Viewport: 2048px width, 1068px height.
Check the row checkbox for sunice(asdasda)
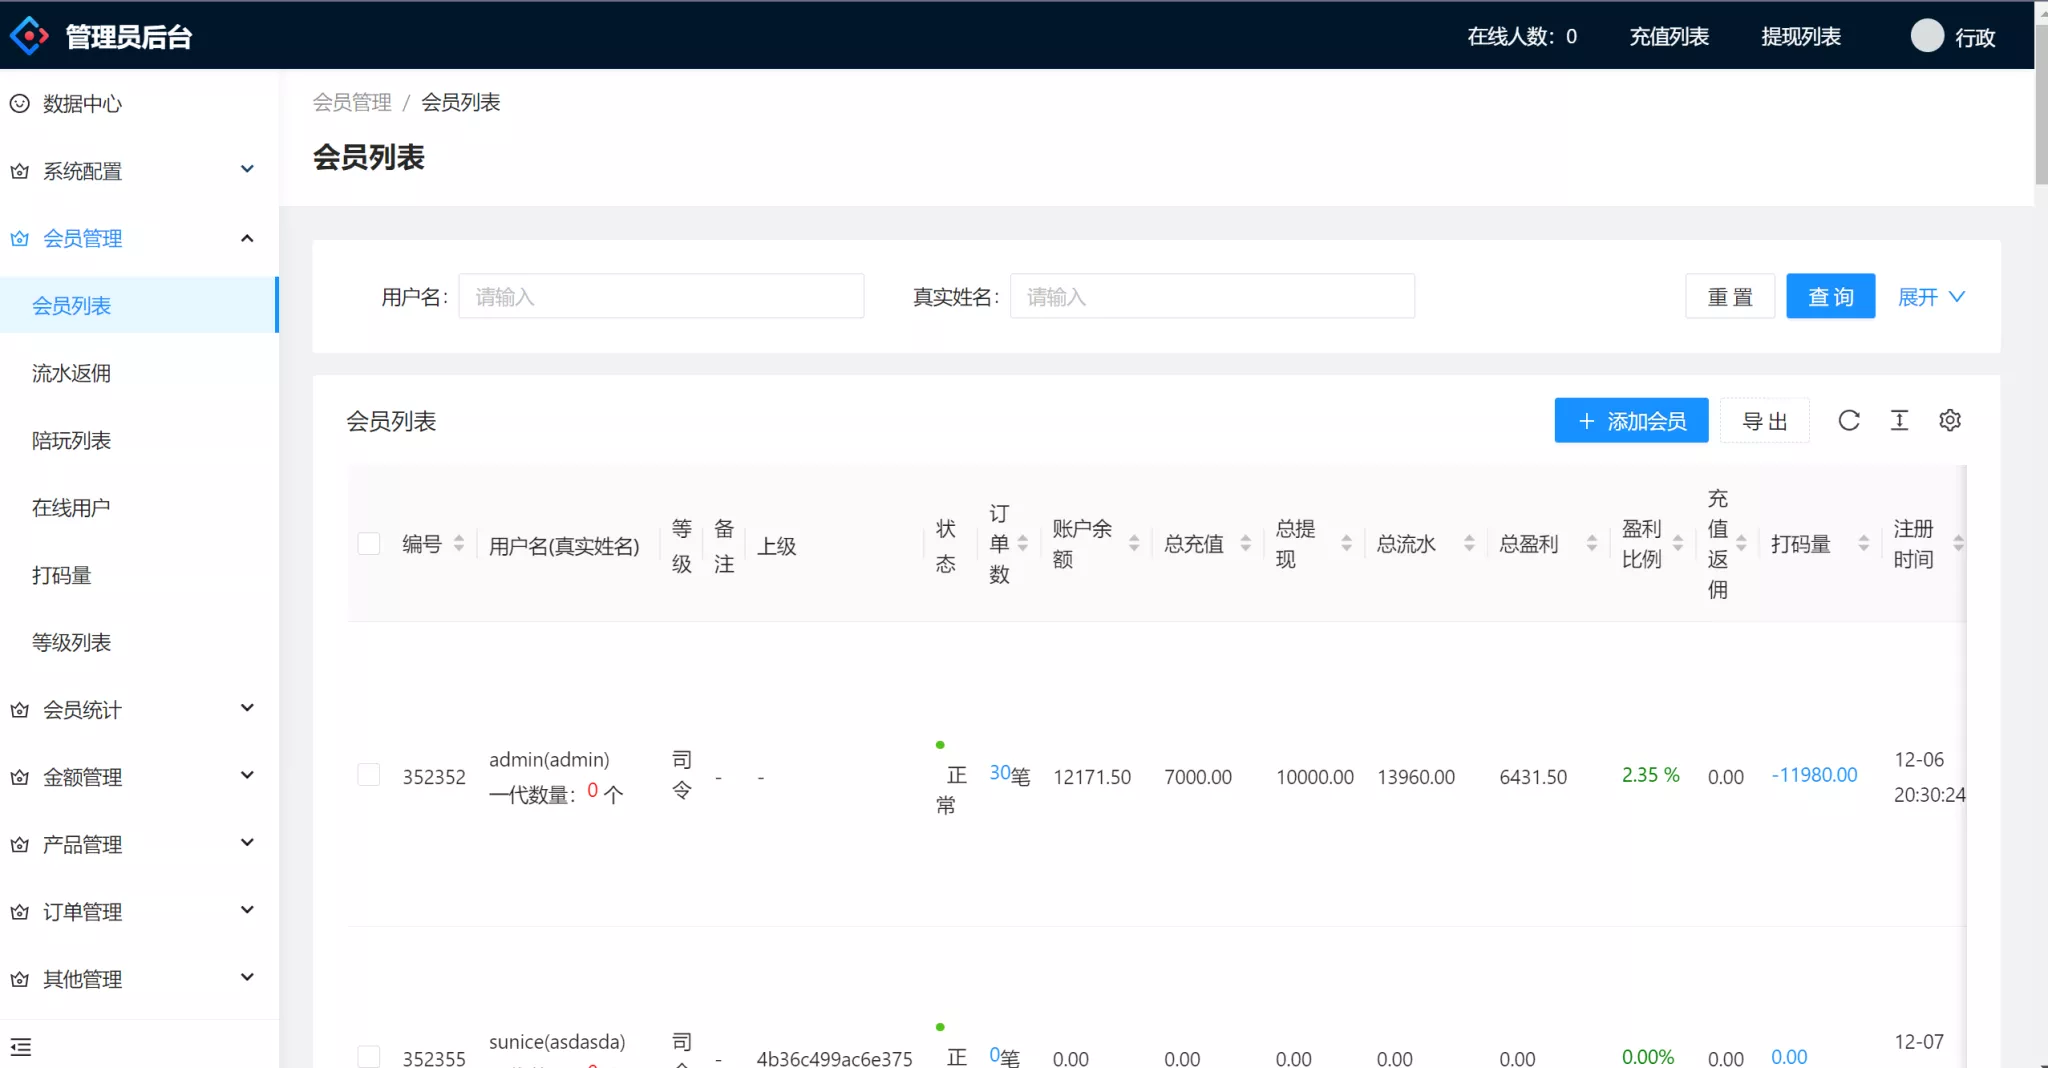[369, 1056]
